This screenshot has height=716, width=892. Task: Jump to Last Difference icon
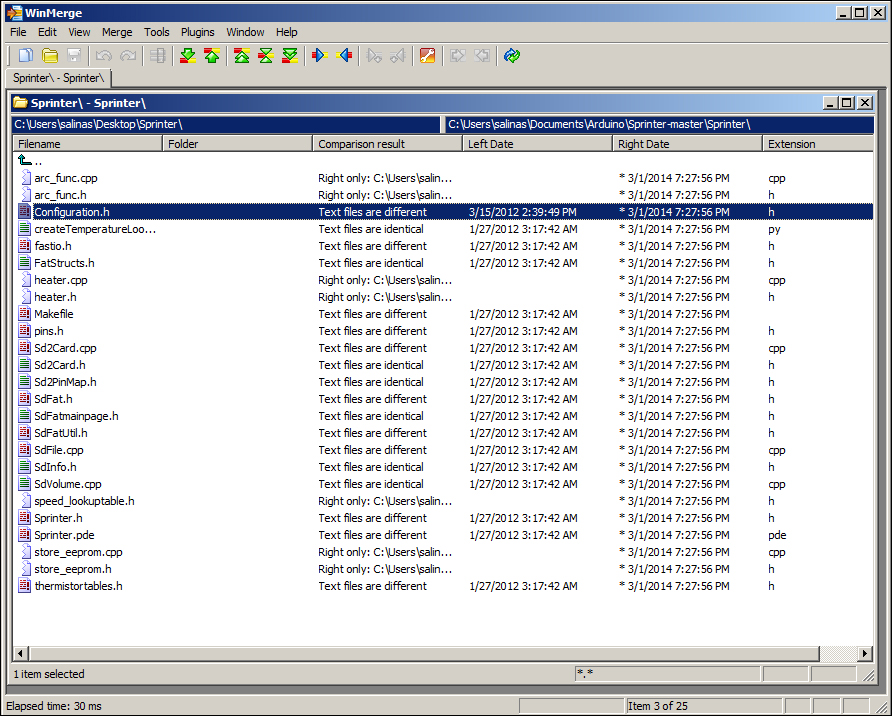290,56
